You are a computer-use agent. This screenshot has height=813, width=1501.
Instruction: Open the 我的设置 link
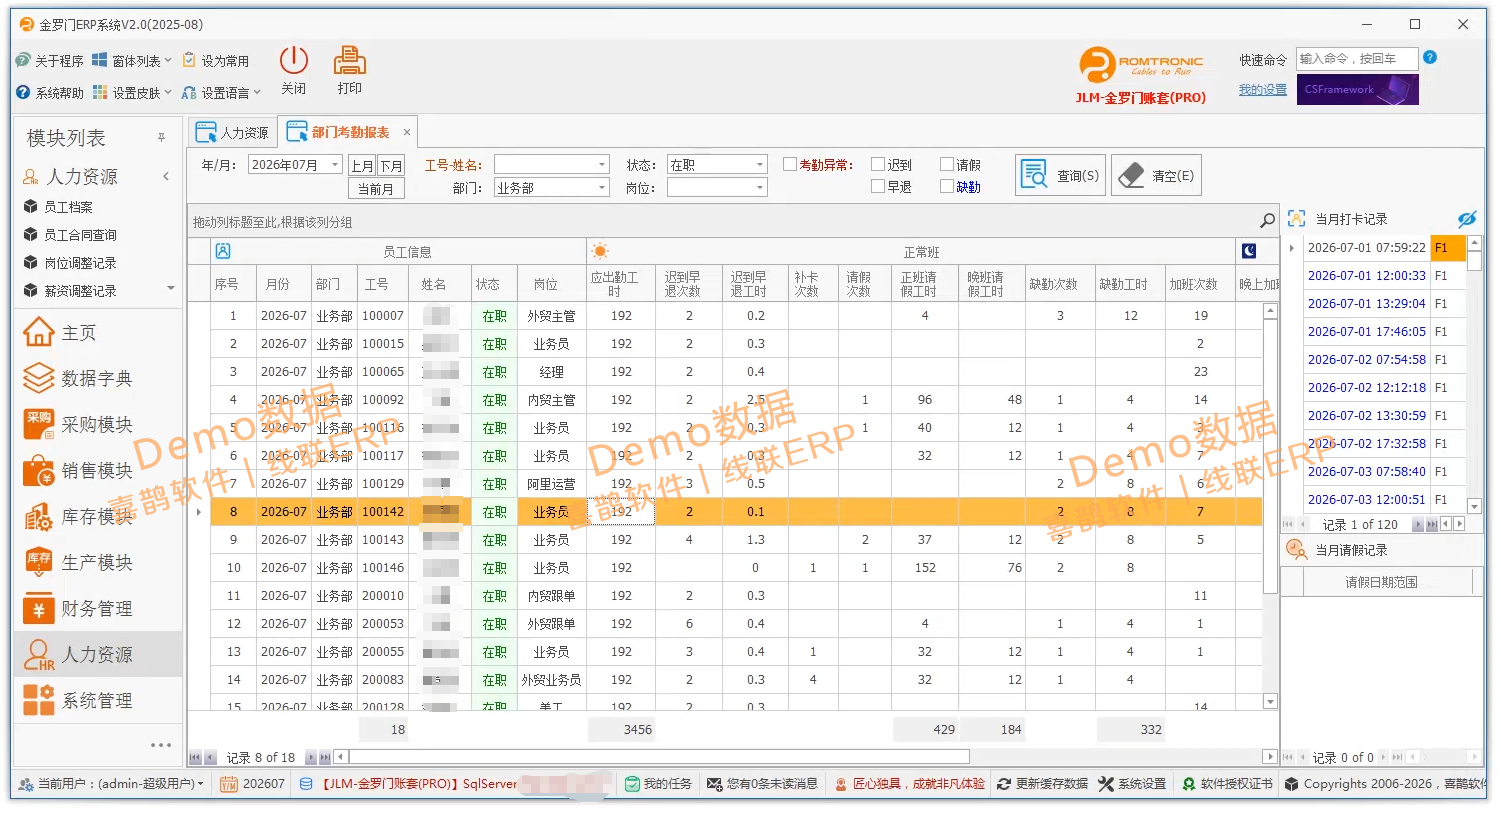click(x=1263, y=90)
